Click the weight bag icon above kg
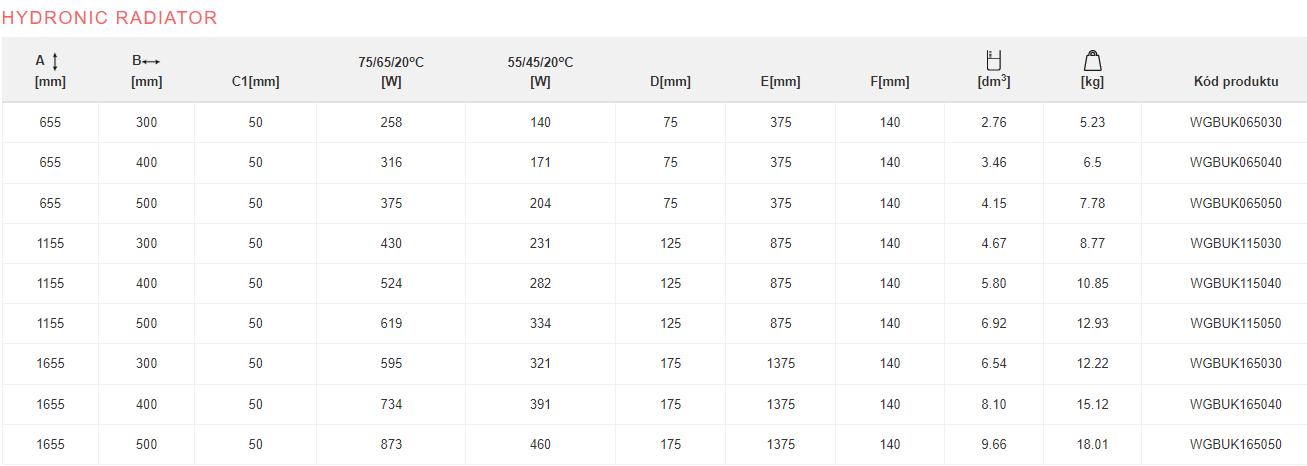Screen dimensions: 1307x466 click(x=1092, y=60)
